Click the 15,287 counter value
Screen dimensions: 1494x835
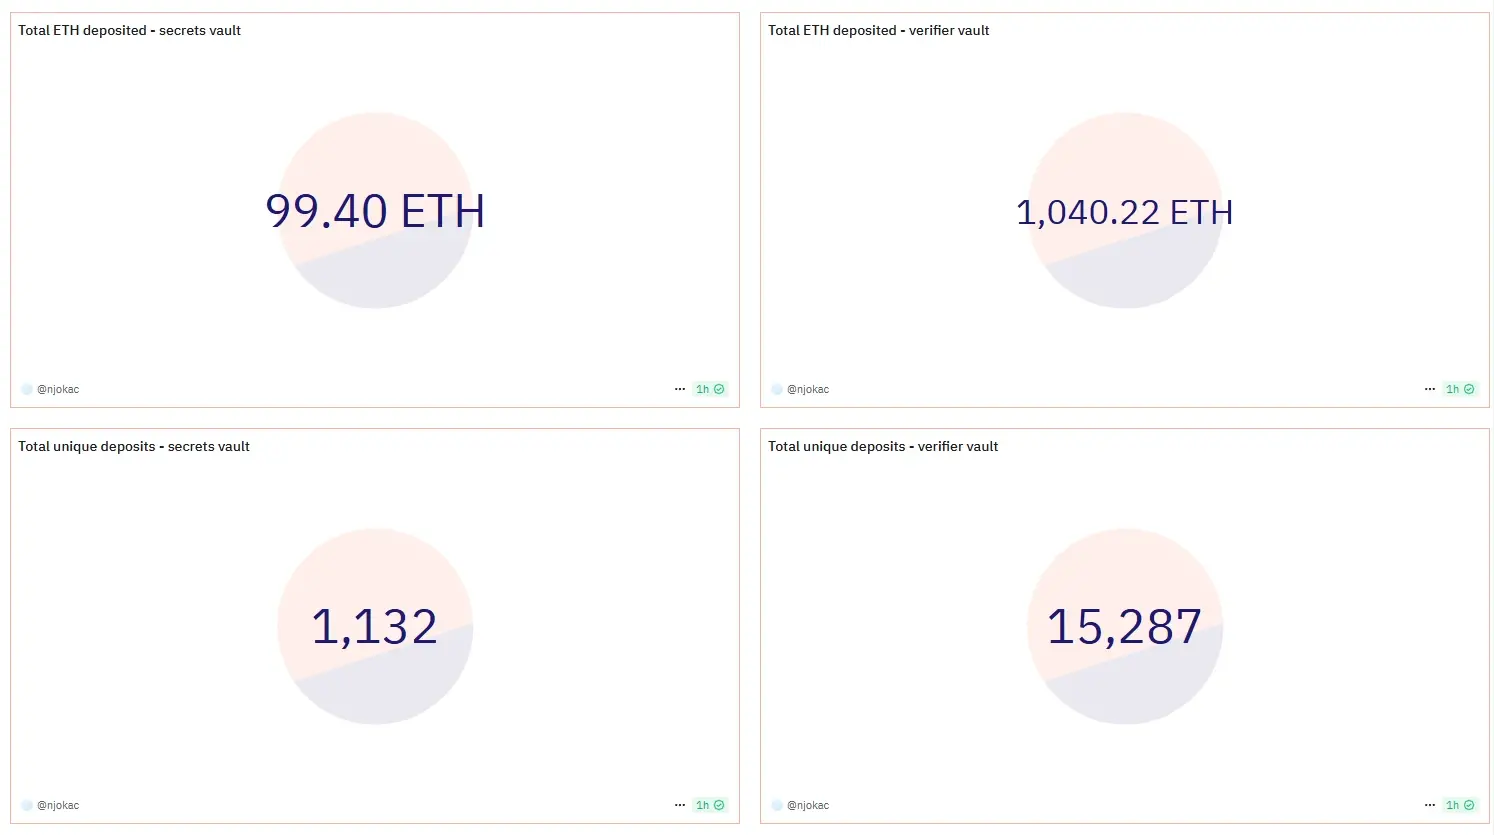(x=1124, y=627)
